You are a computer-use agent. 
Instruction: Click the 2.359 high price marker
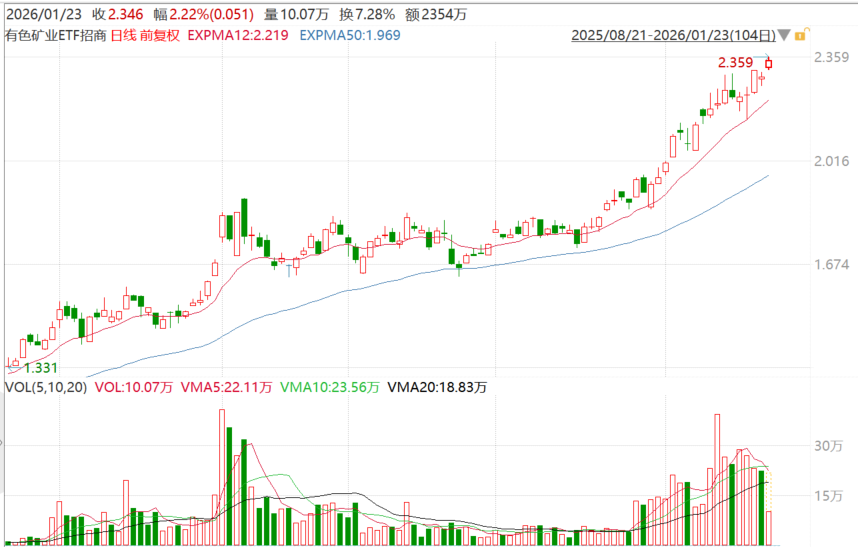736,63
